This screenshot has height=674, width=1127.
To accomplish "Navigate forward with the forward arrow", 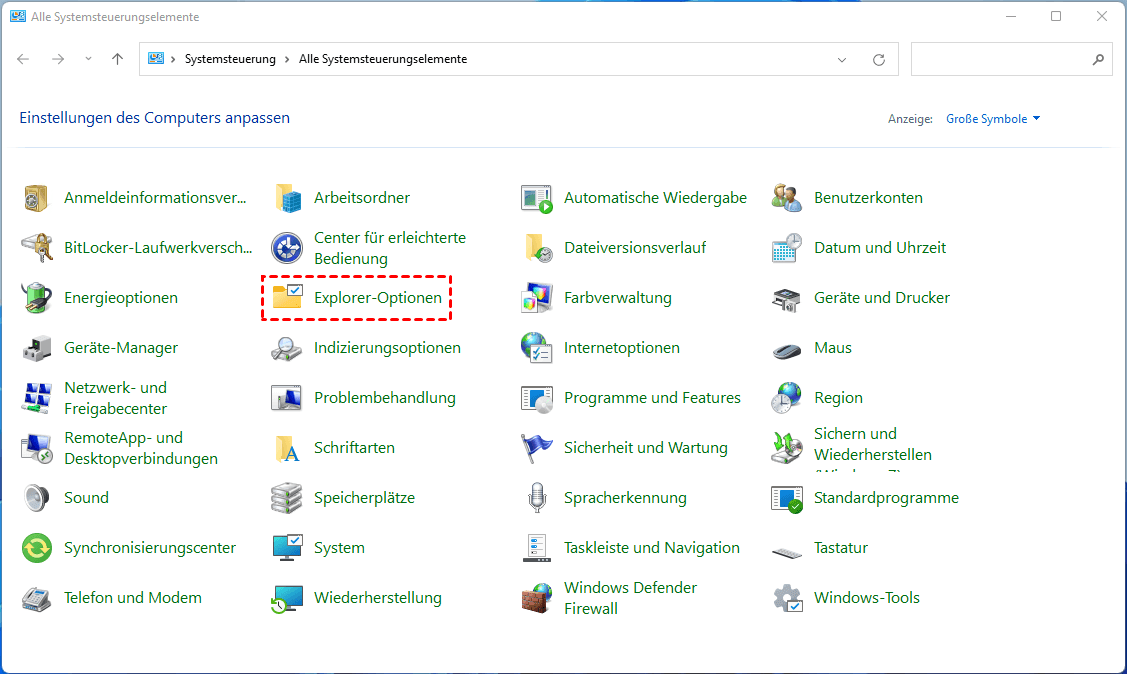I will tap(58, 59).
